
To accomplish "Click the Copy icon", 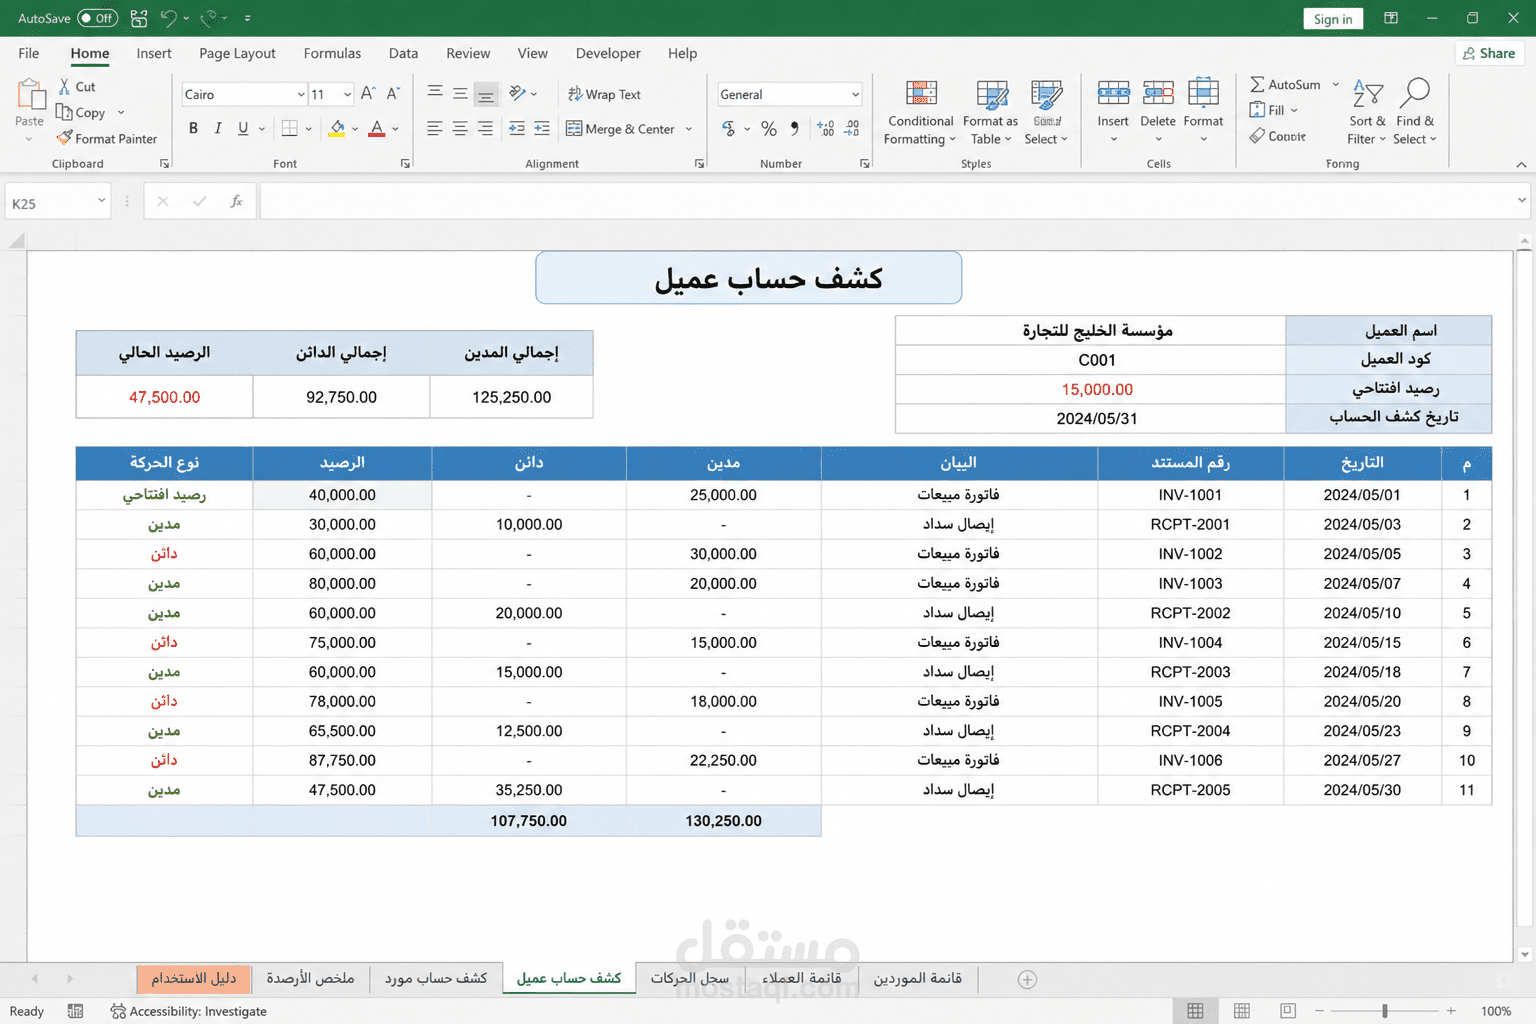I will pos(64,112).
